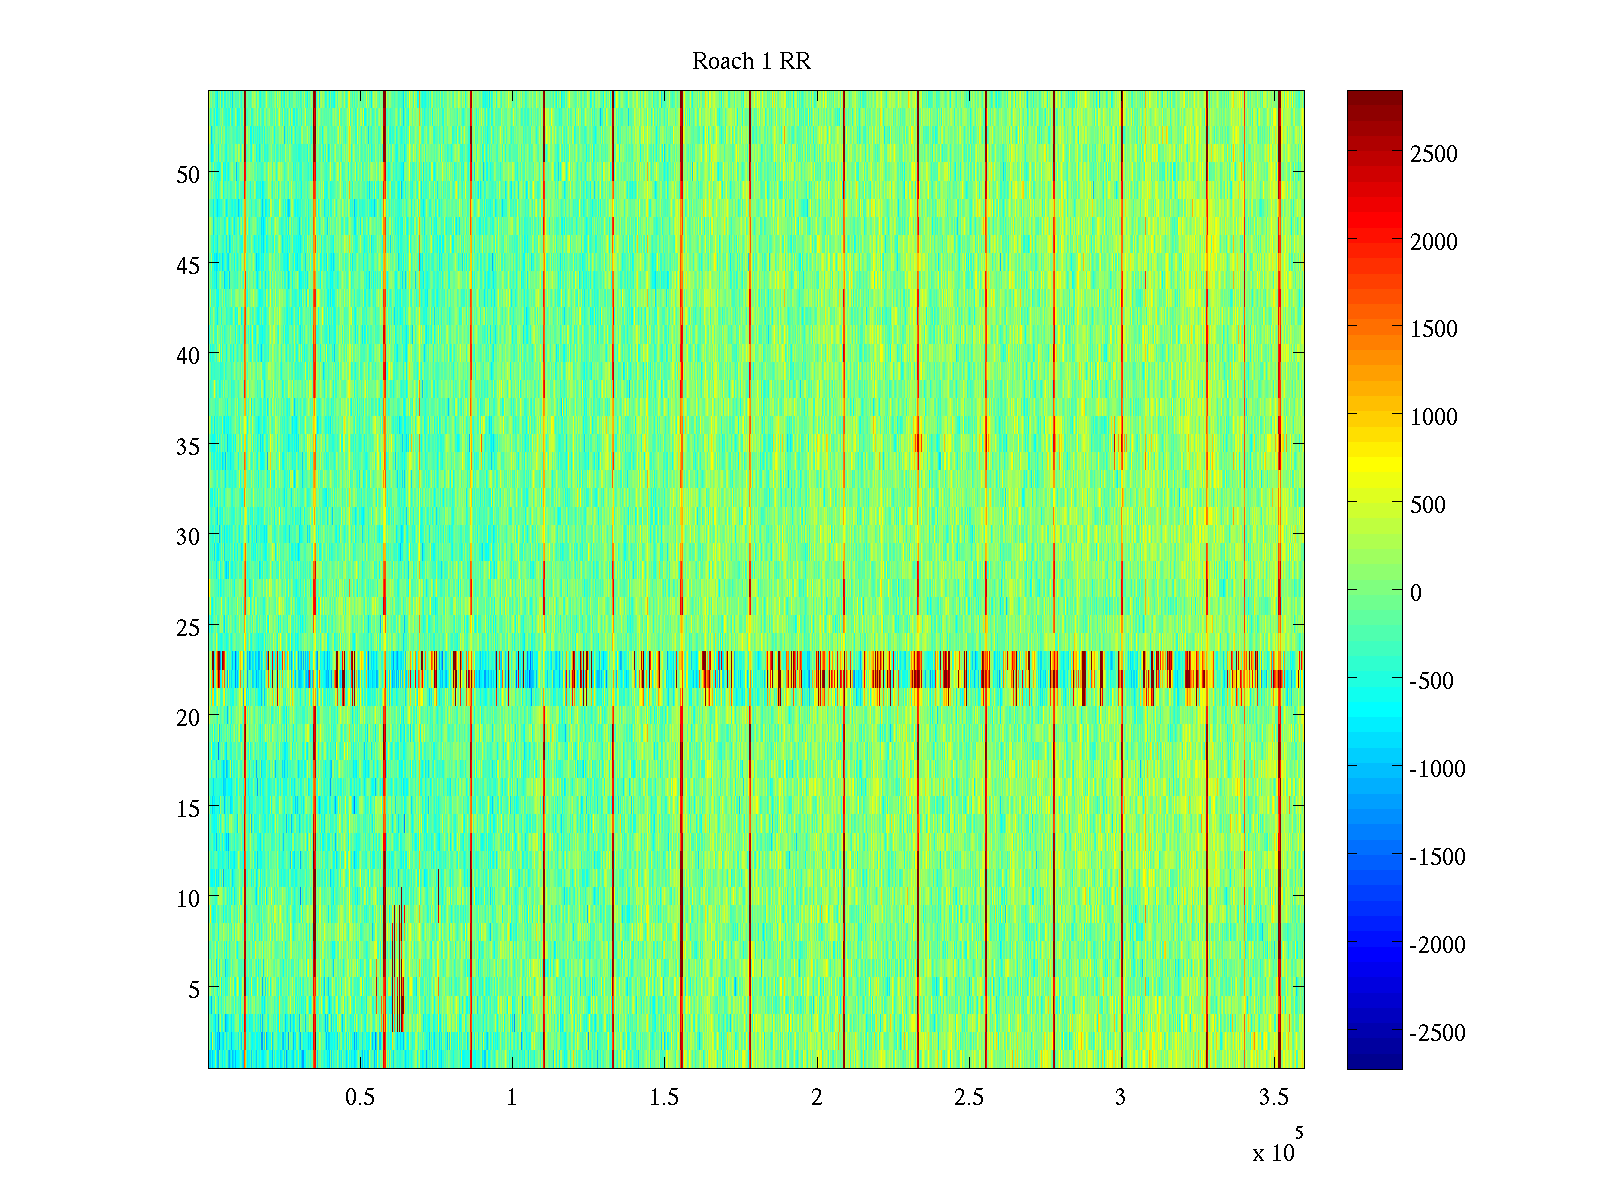This screenshot has height=1200, width=1600.
Task: Click the x-axis tick label 3.5
Action: (x=1273, y=1098)
